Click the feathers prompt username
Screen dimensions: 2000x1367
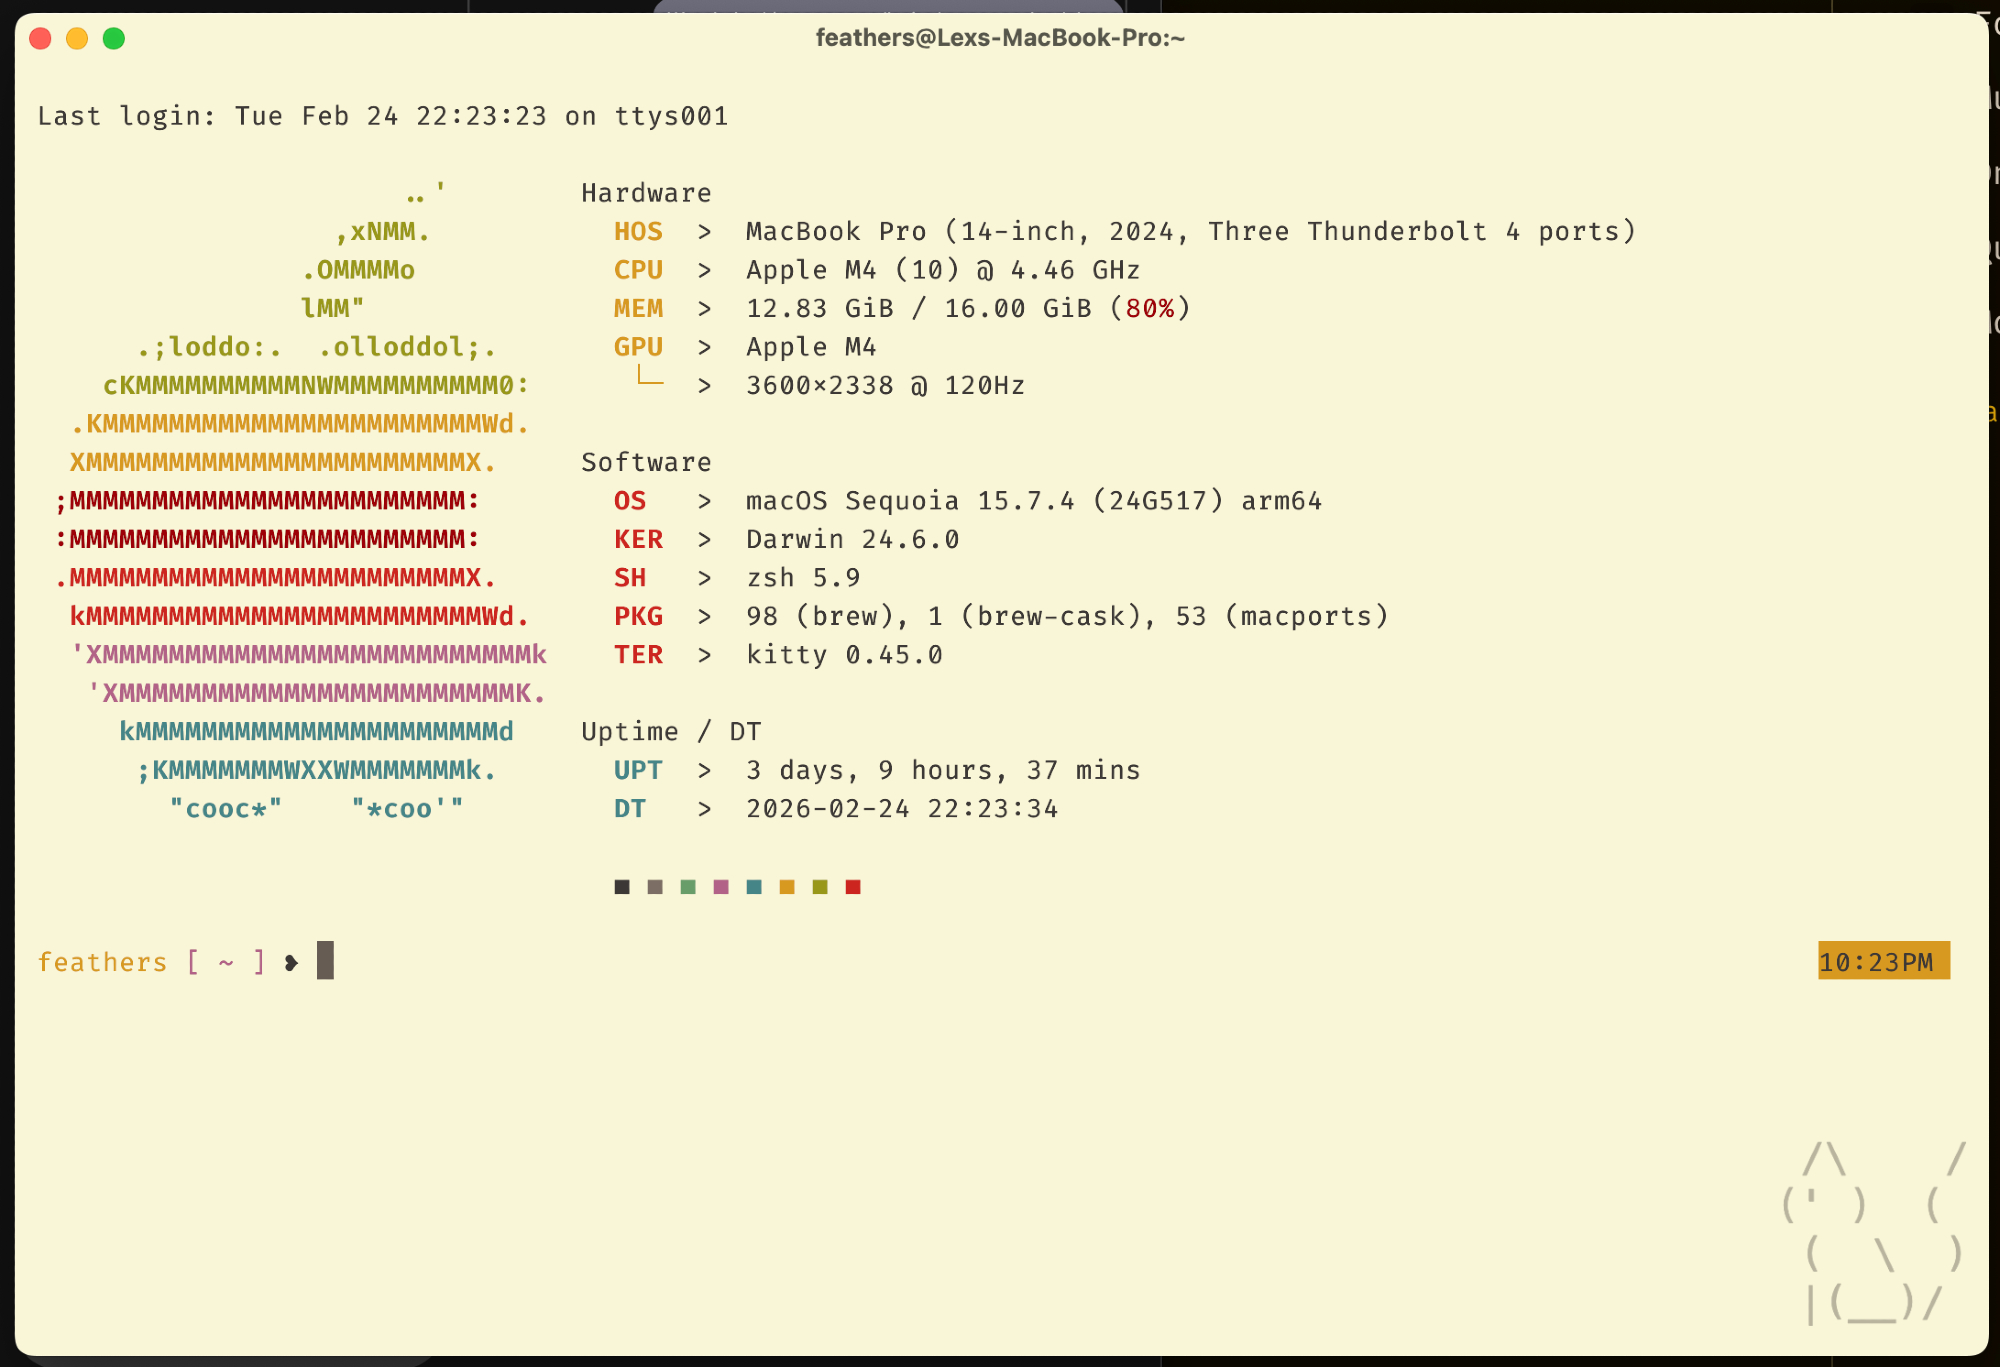102,962
